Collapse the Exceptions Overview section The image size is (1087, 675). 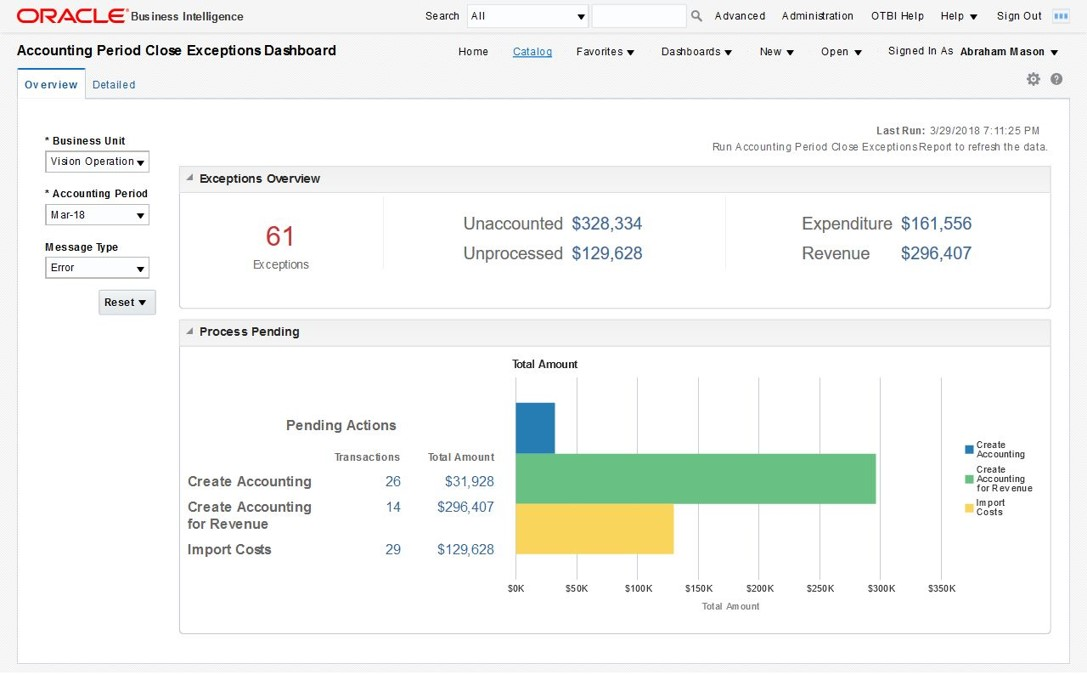point(190,178)
